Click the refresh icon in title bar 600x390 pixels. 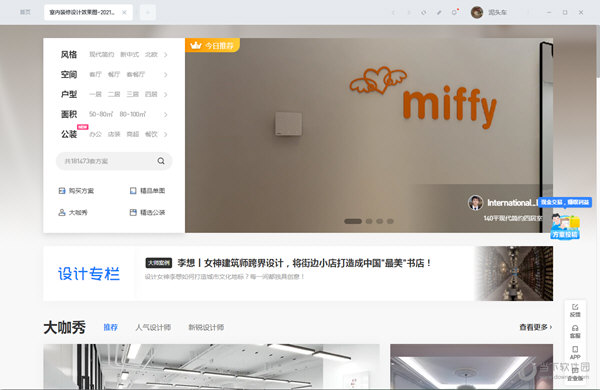(424, 13)
